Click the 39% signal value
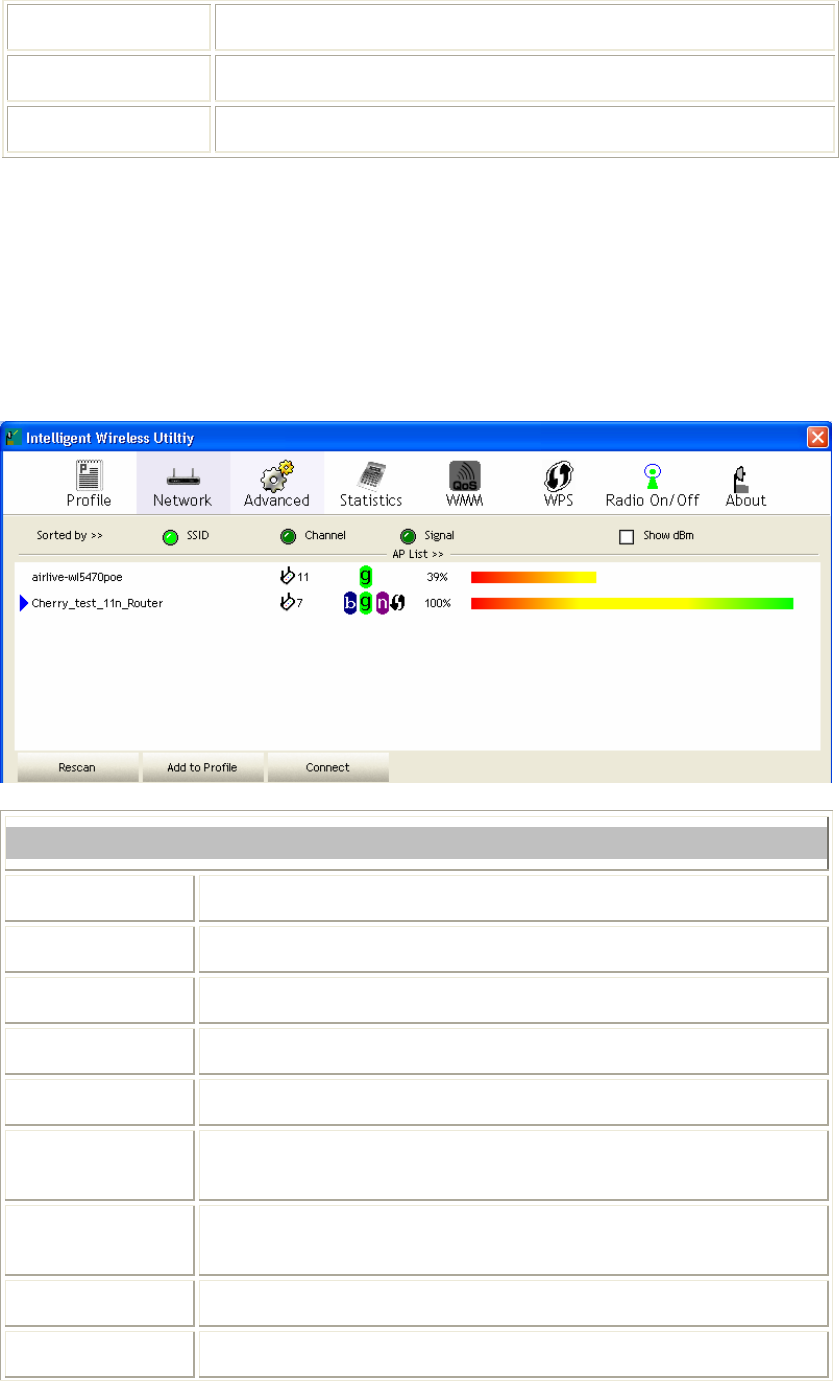Viewport: 839px width, 1381px height. (x=437, y=577)
